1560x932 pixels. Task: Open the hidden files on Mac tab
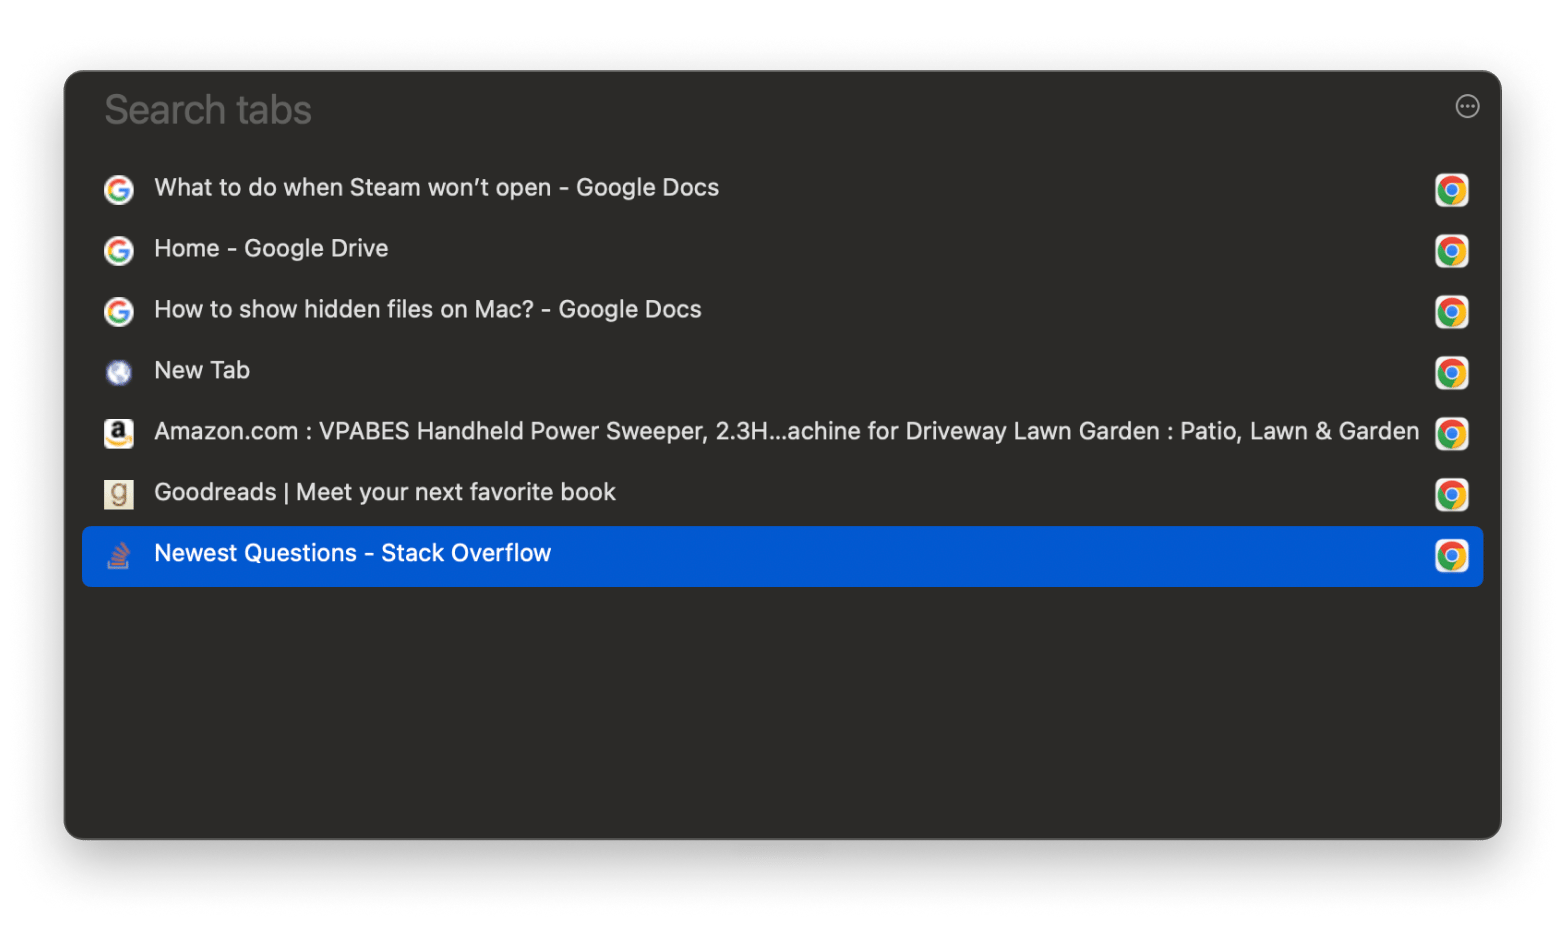(427, 310)
